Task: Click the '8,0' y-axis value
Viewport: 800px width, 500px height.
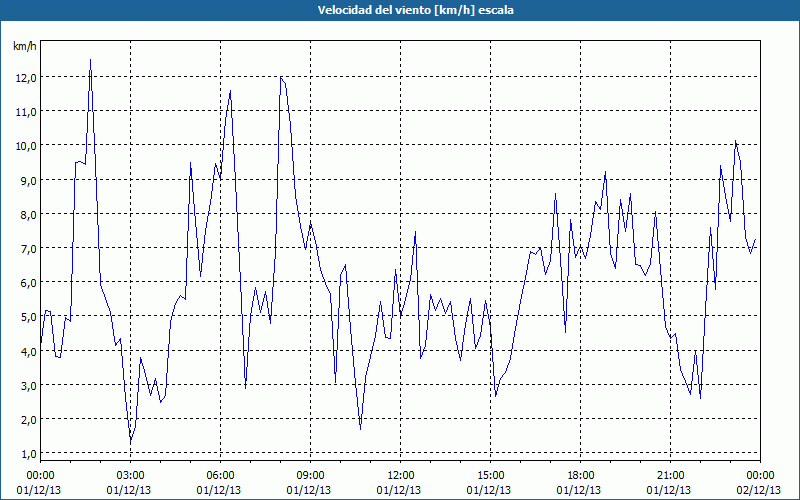Action: click(28, 214)
